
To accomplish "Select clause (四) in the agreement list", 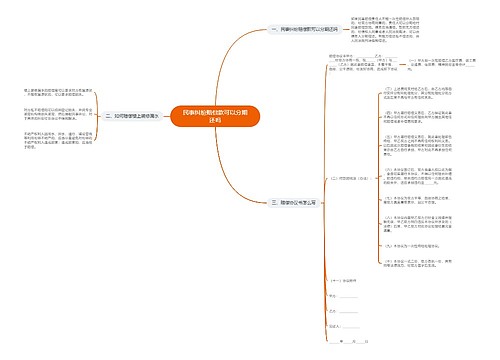I will [418, 117].
